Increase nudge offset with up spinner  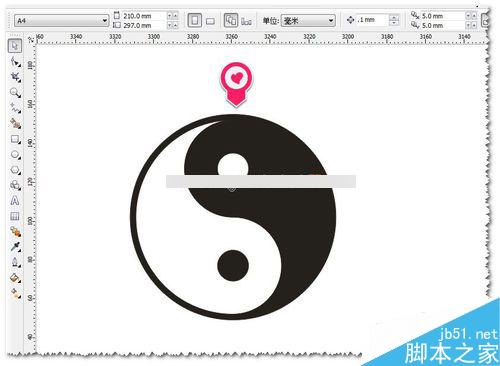coord(394,17)
